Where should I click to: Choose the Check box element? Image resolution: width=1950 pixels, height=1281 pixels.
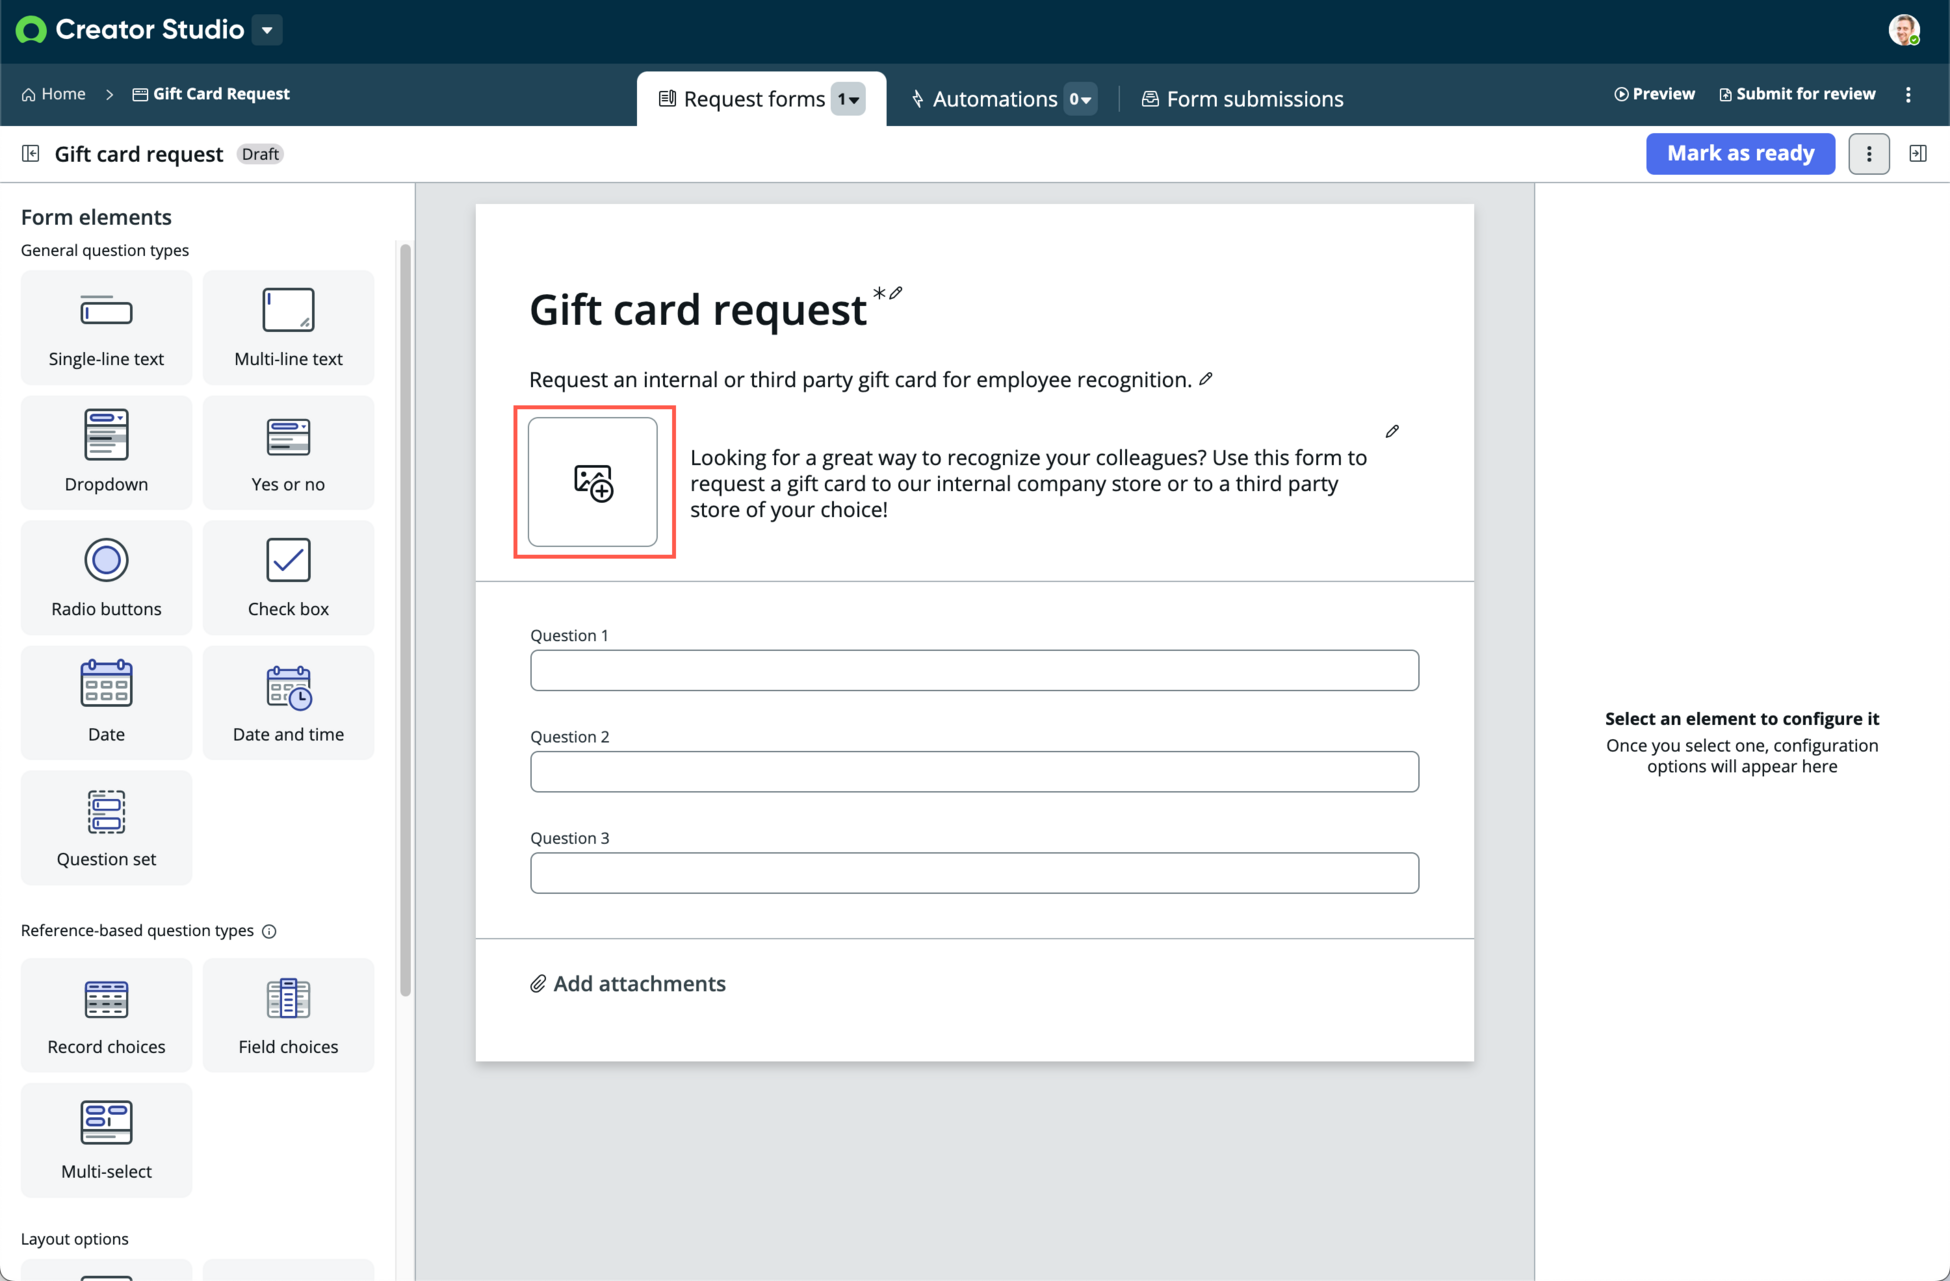coord(288,577)
